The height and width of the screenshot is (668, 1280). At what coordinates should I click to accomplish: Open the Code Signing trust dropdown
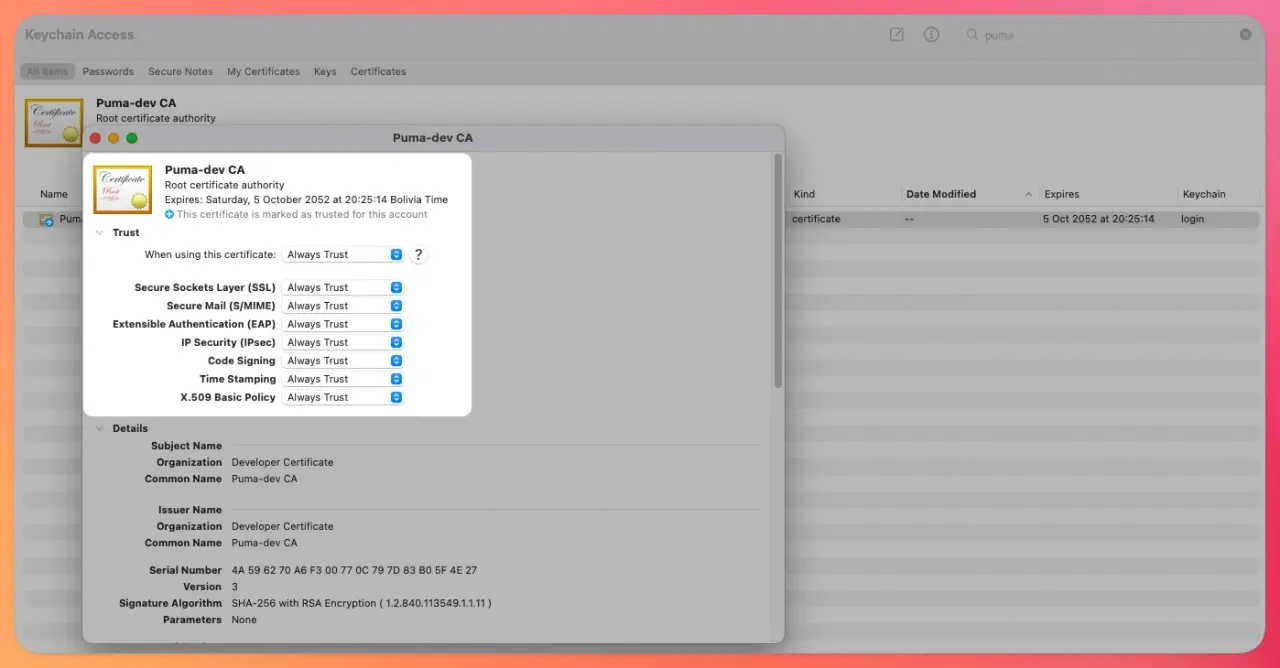[343, 360]
